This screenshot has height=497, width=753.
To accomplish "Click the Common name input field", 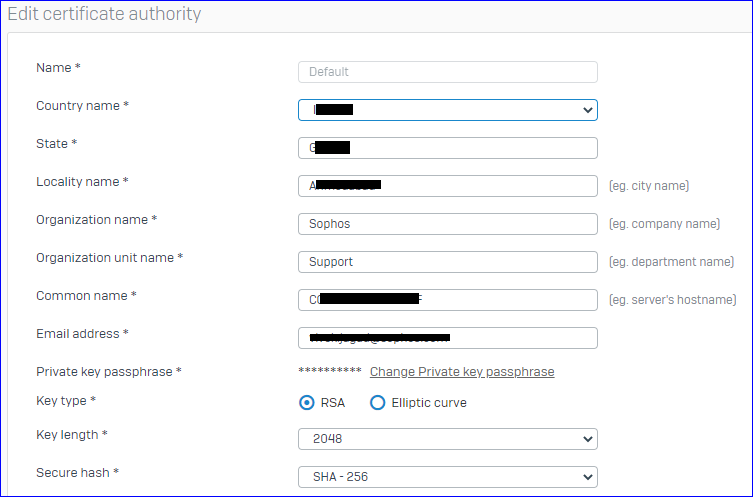I will coord(448,300).
